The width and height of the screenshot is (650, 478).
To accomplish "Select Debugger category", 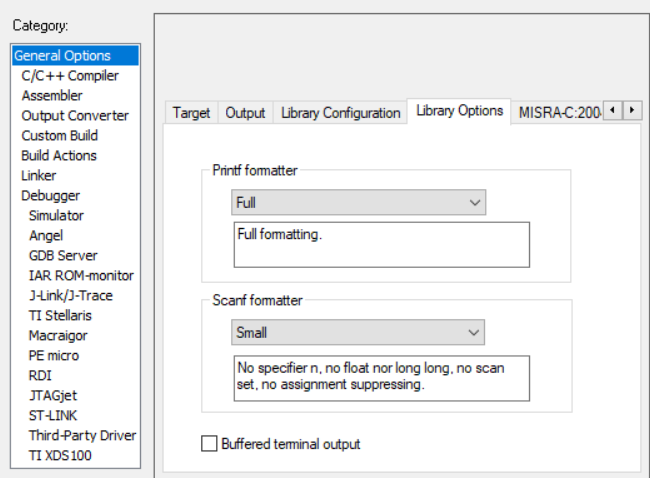I will (51, 195).
